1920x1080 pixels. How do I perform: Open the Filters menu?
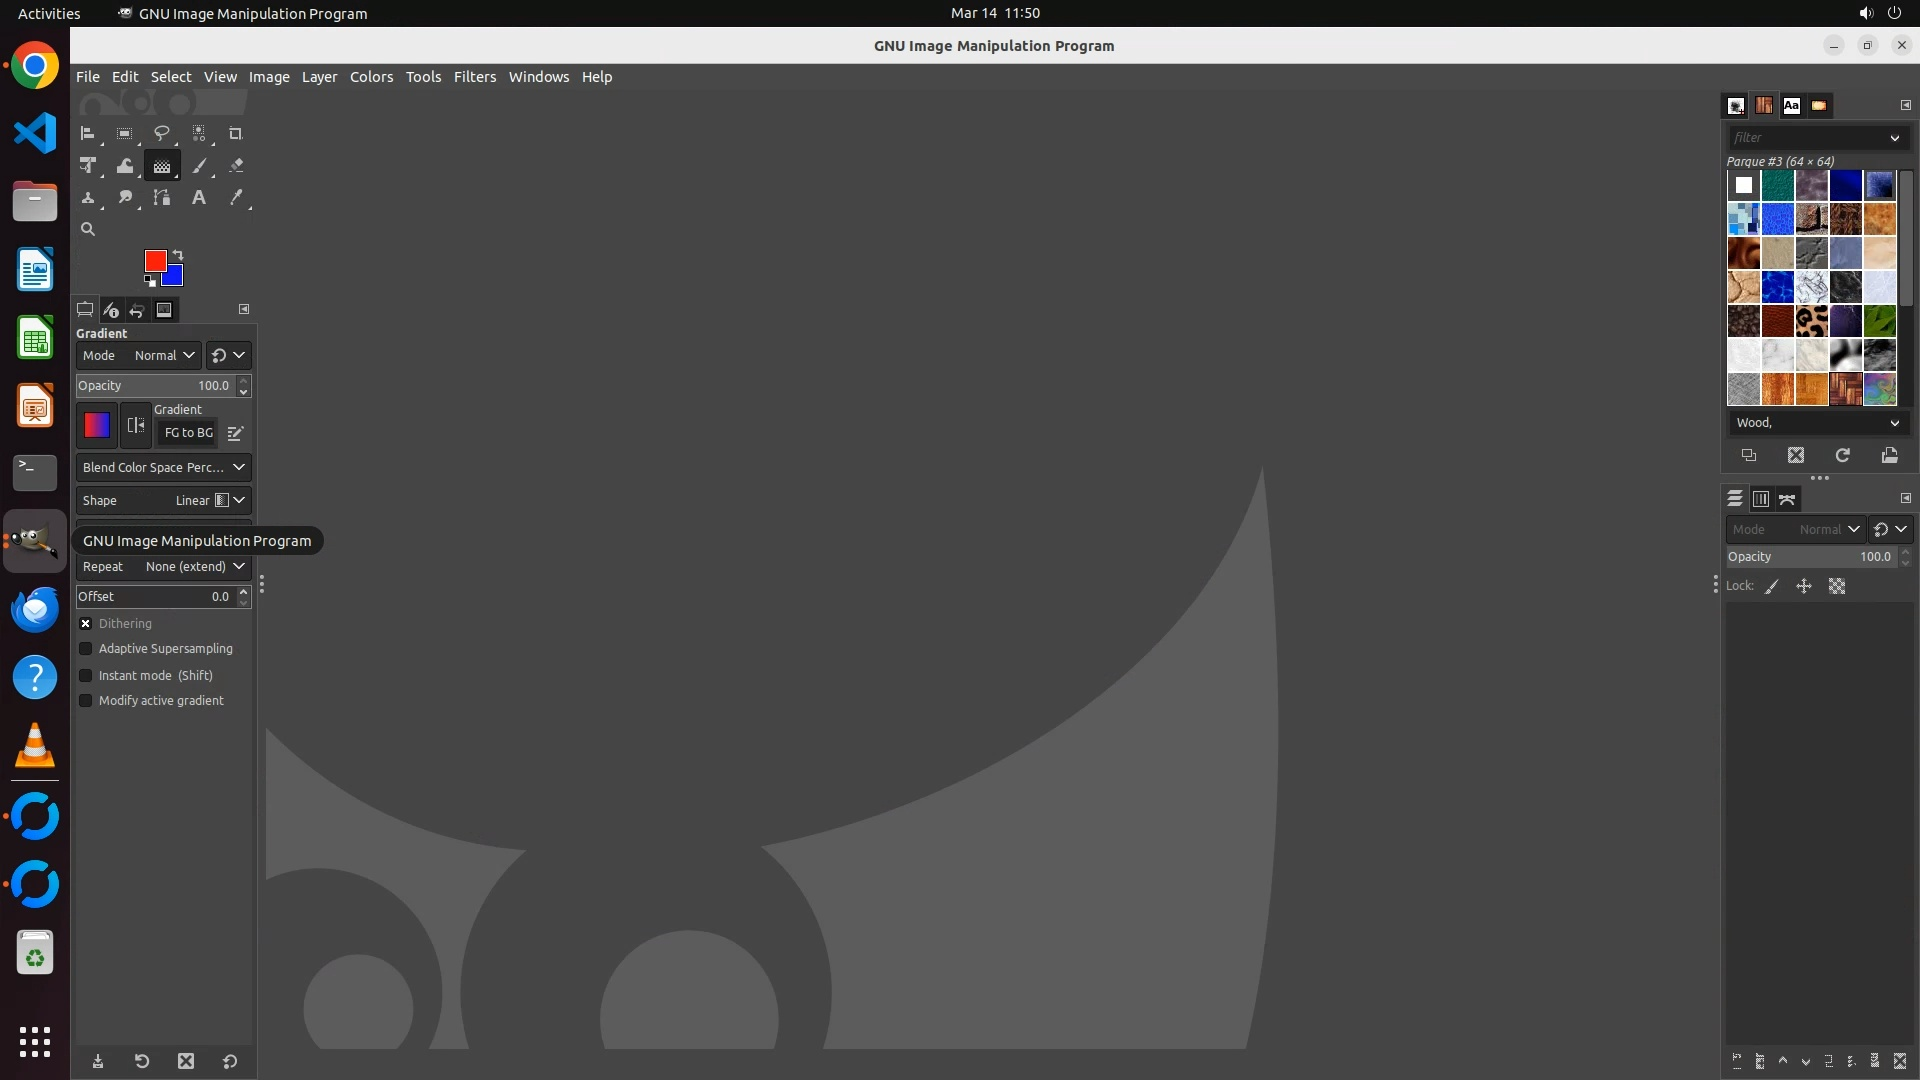[474, 77]
